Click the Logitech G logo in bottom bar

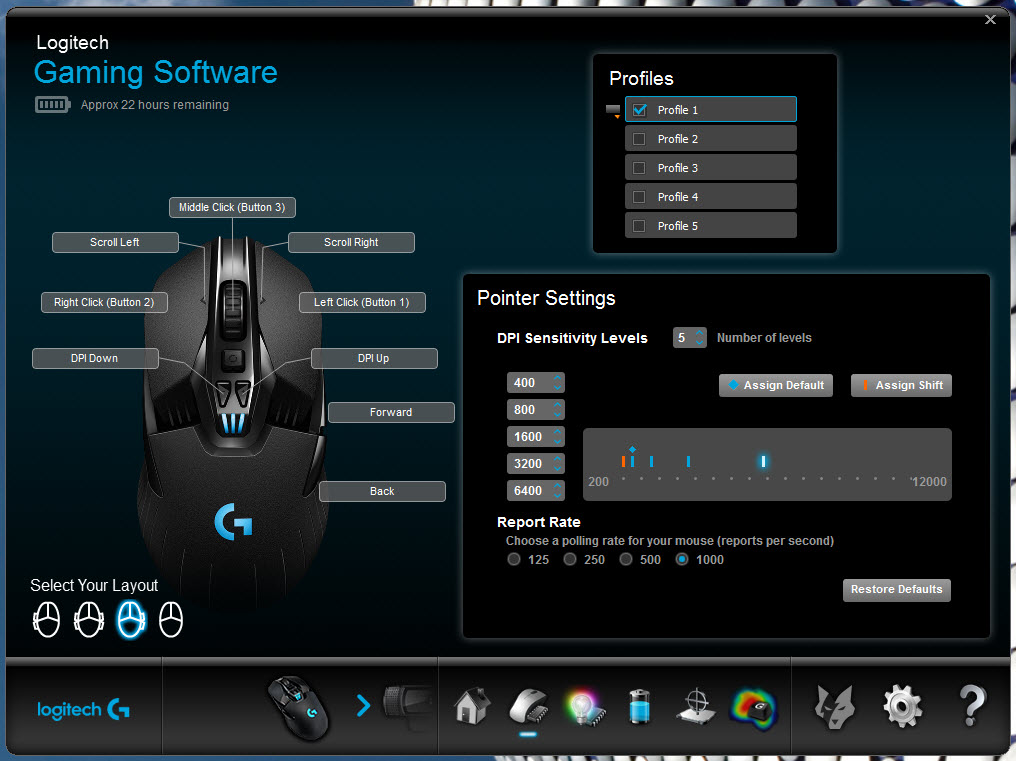[x=83, y=710]
